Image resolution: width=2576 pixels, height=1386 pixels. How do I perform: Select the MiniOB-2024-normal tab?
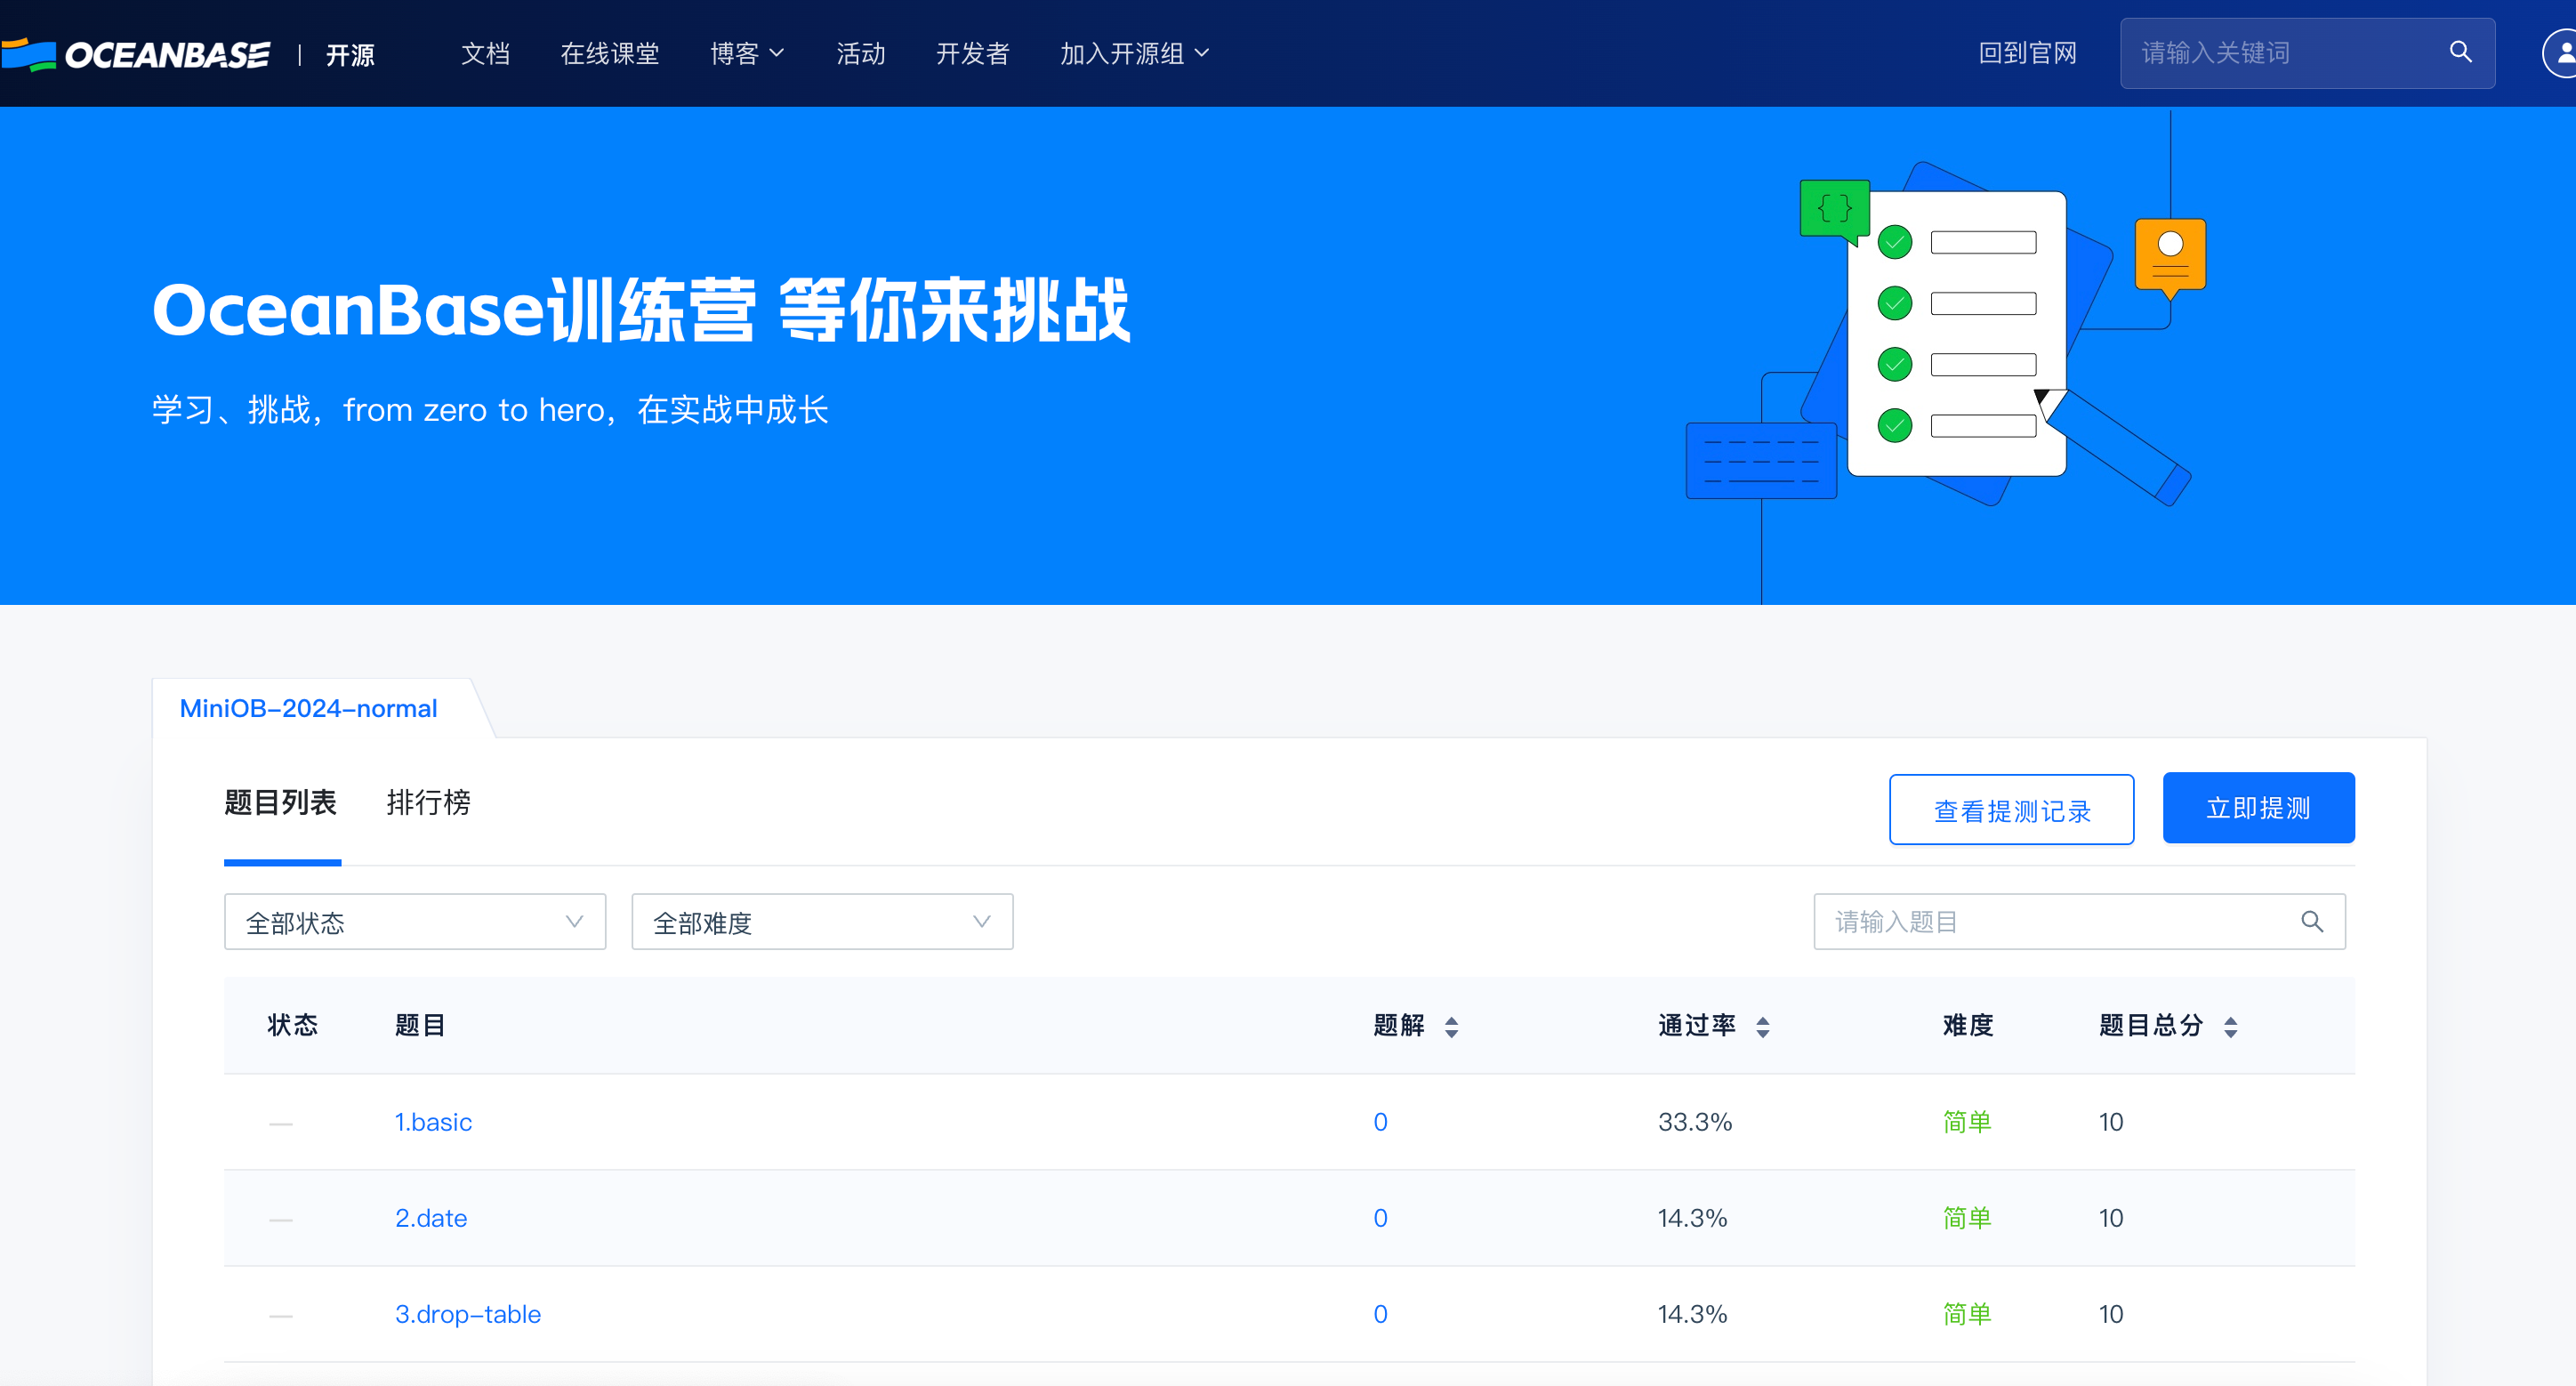pyautogui.click(x=308, y=708)
